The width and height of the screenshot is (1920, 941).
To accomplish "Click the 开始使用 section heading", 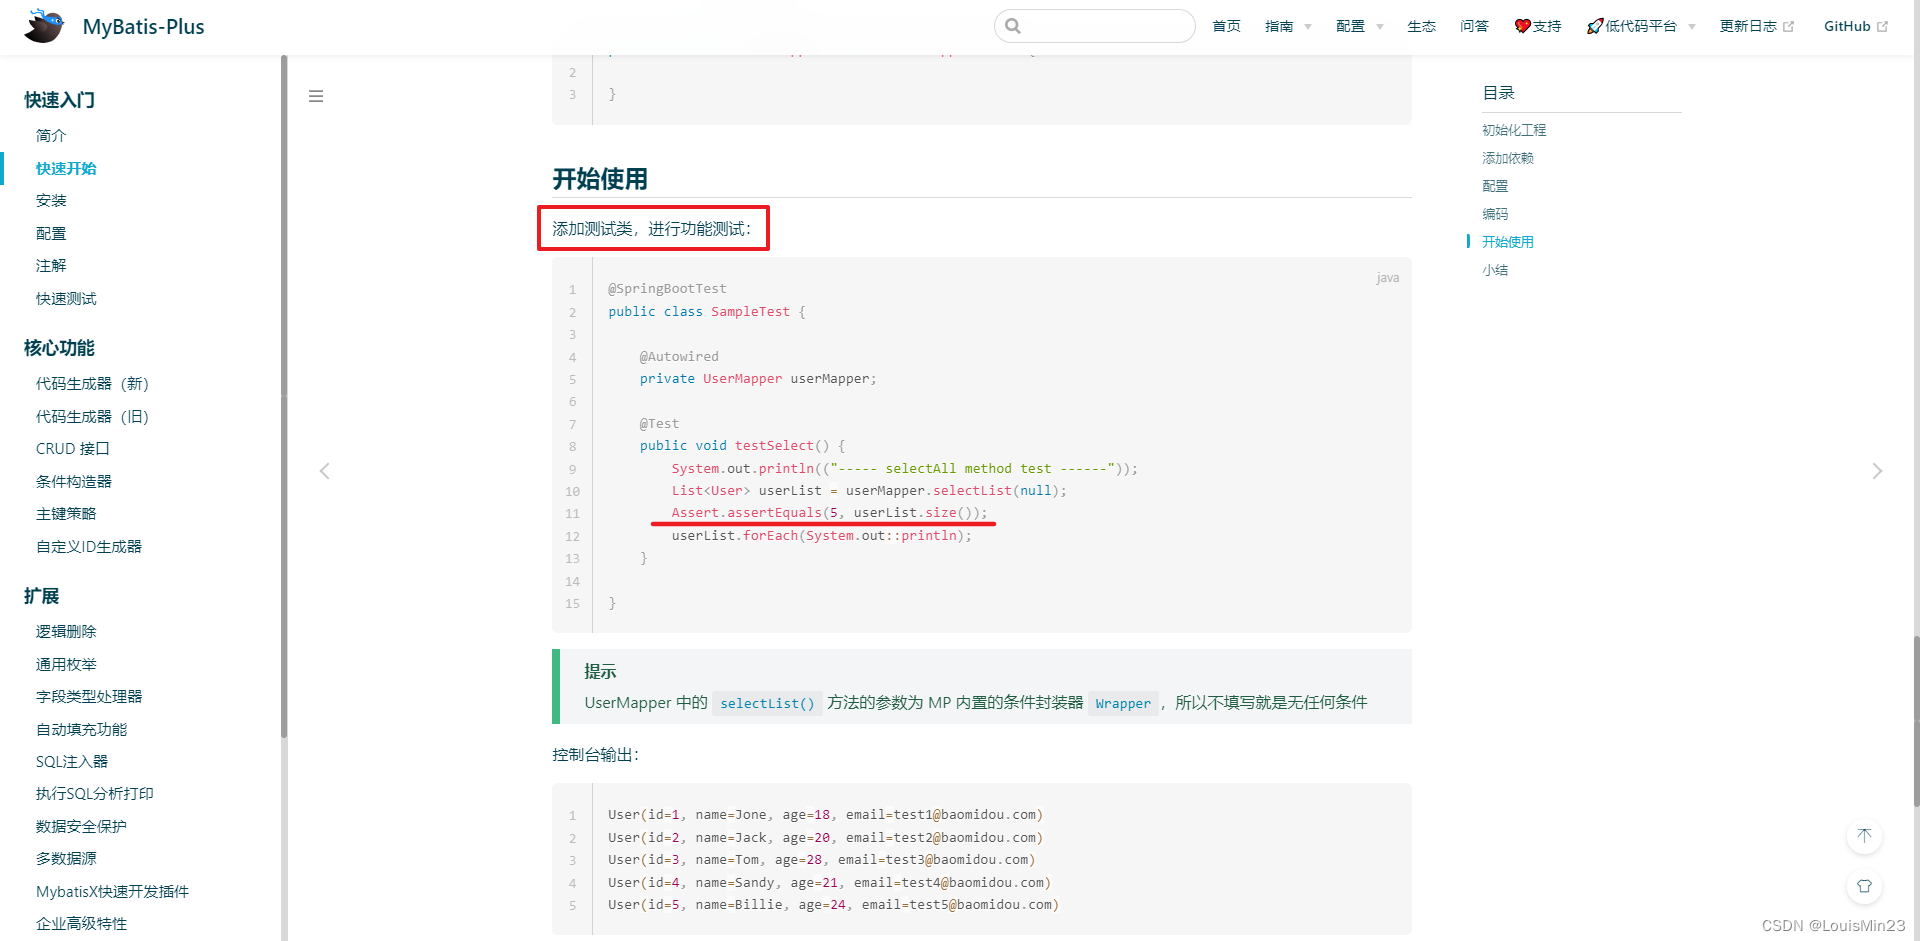I will click(x=600, y=179).
